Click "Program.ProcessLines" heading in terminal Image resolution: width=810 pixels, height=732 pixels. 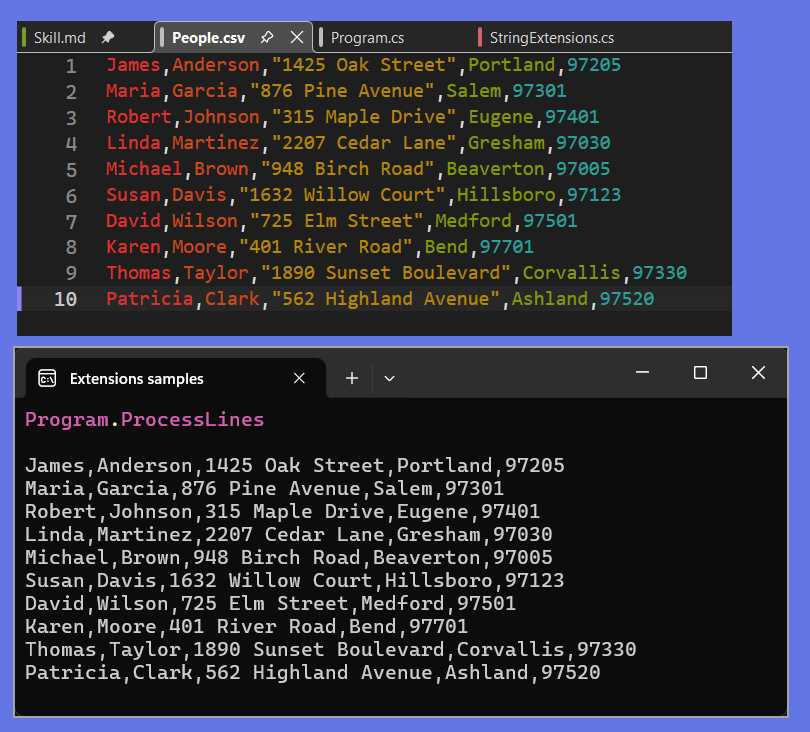145,419
